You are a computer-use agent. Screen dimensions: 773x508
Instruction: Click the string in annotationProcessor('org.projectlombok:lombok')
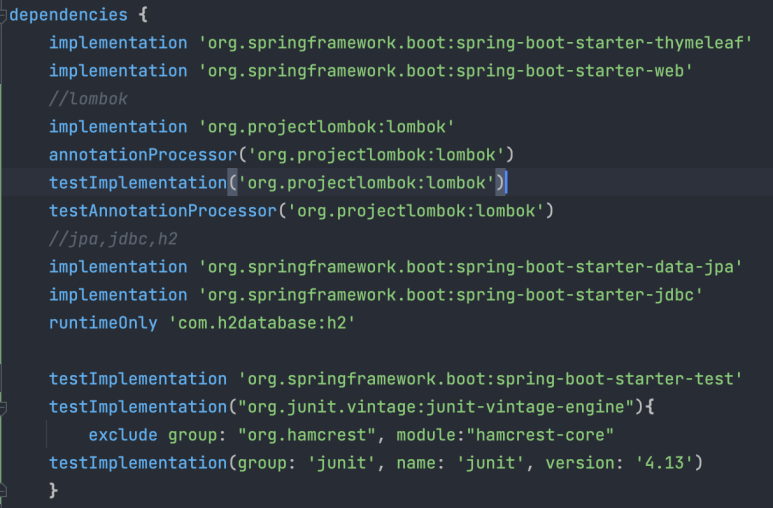click(376, 155)
